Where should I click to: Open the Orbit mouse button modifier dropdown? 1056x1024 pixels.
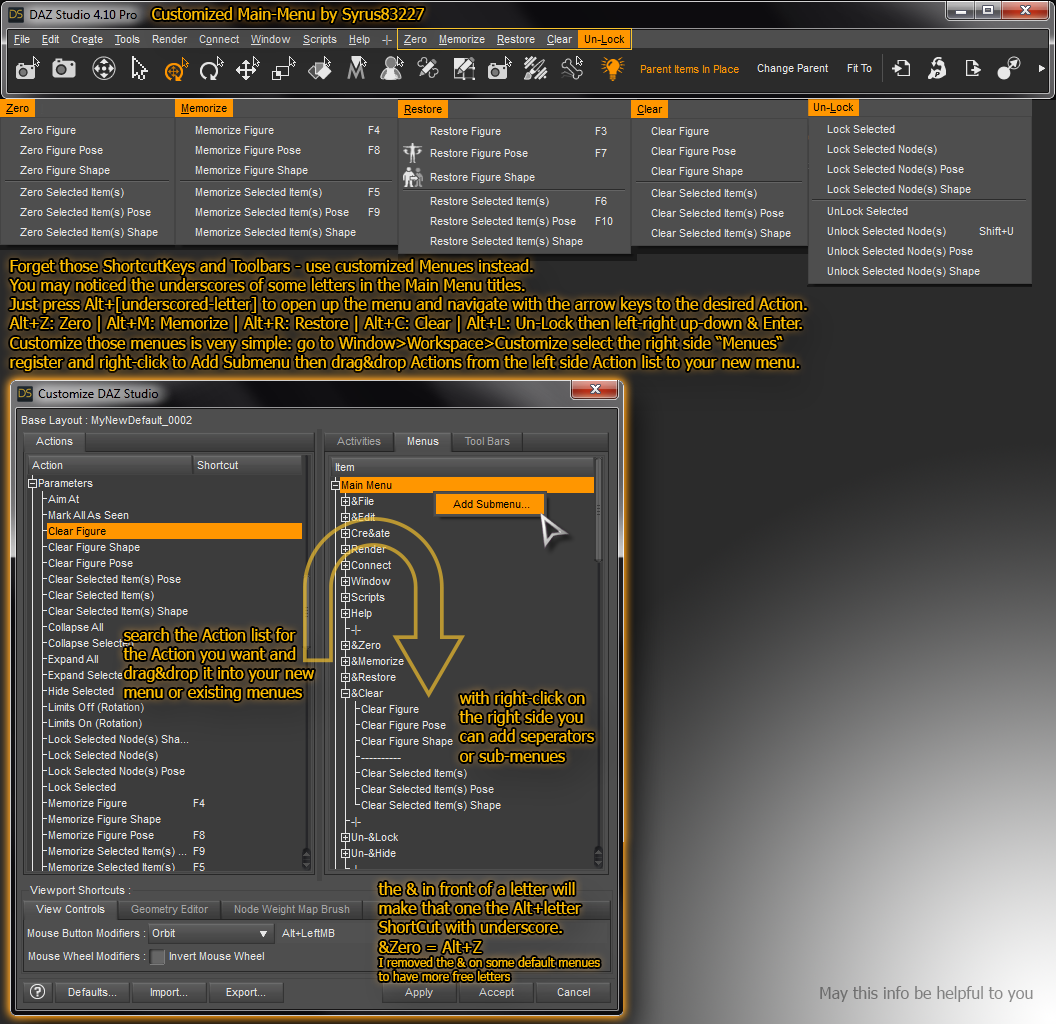210,934
